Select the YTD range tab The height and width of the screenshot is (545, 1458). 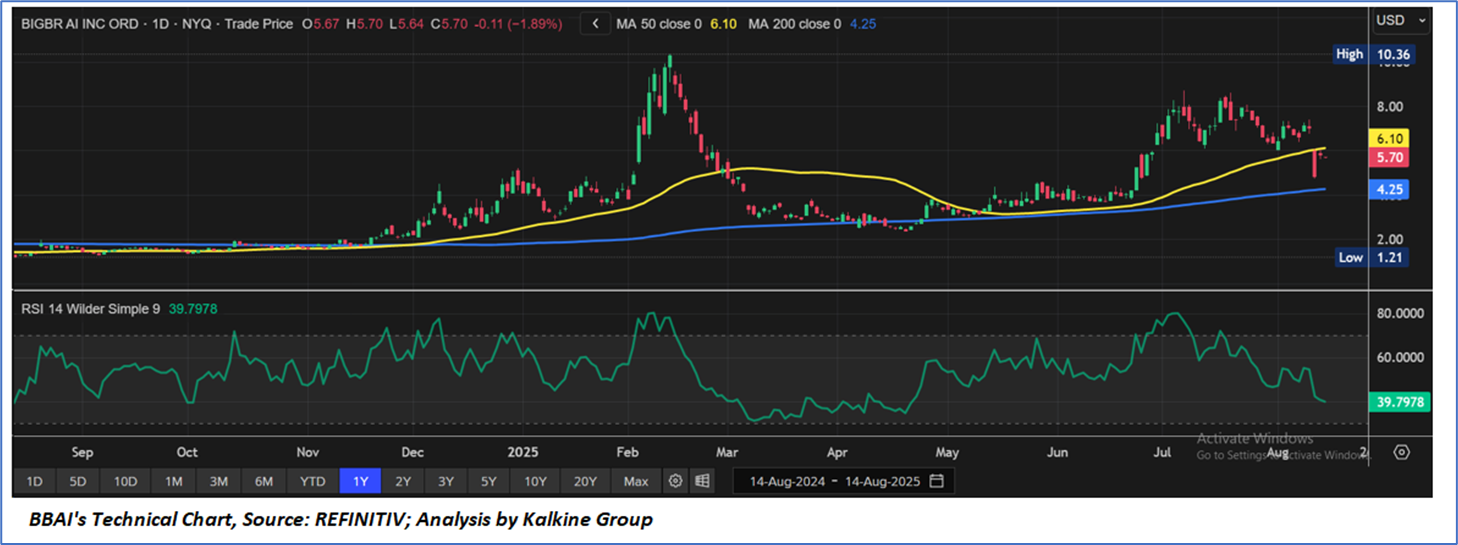coord(312,481)
